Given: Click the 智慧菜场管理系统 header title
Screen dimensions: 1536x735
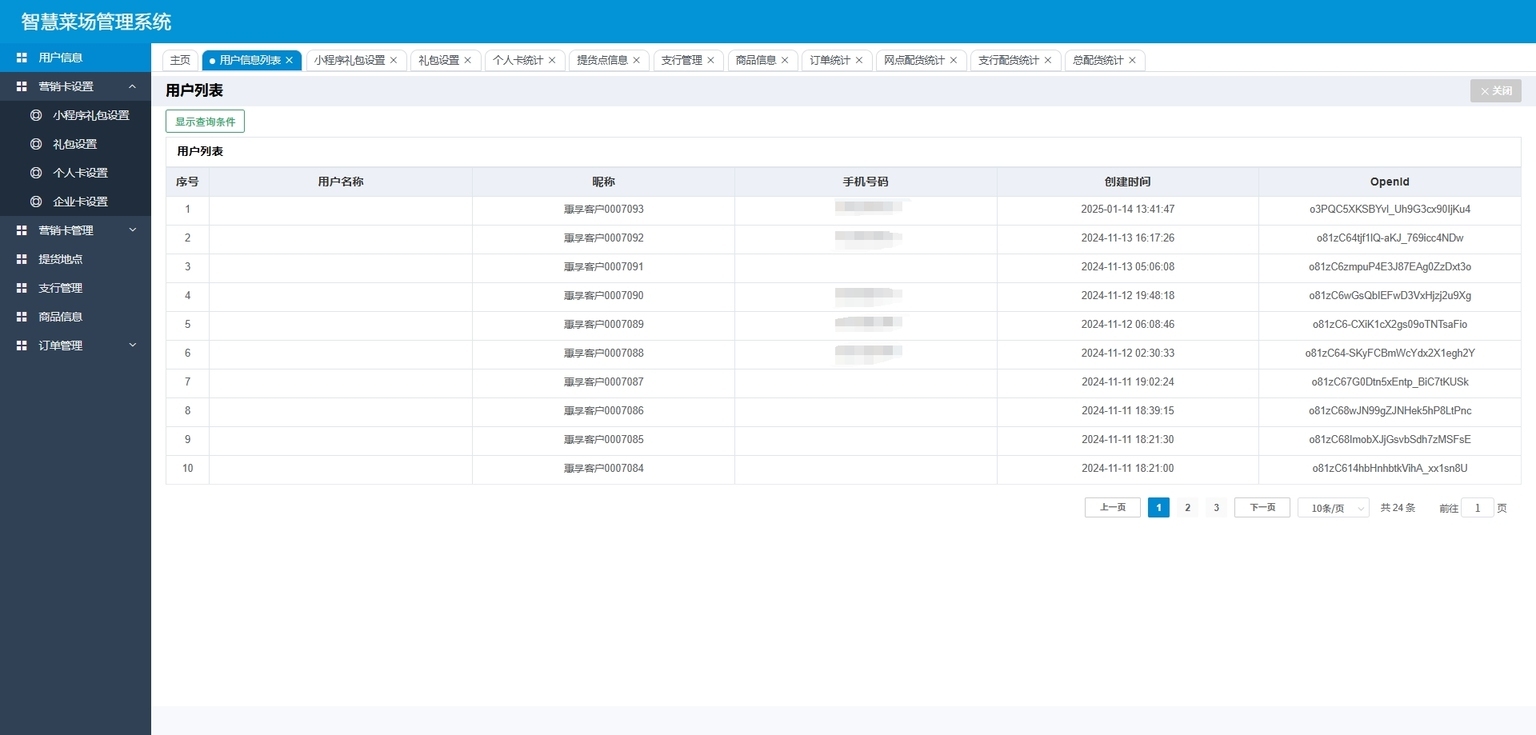Looking at the screenshot, I should 96,21.
